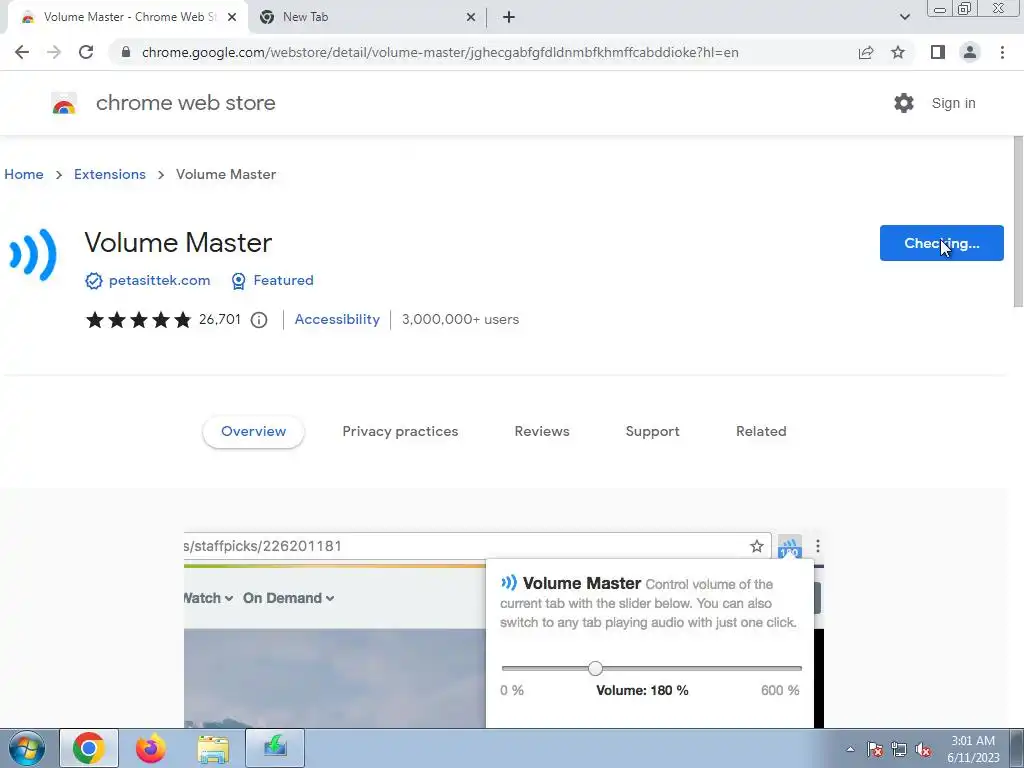Open a new tab with the plus icon
This screenshot has height=768, width=1024.
click(x=509, y=17)
